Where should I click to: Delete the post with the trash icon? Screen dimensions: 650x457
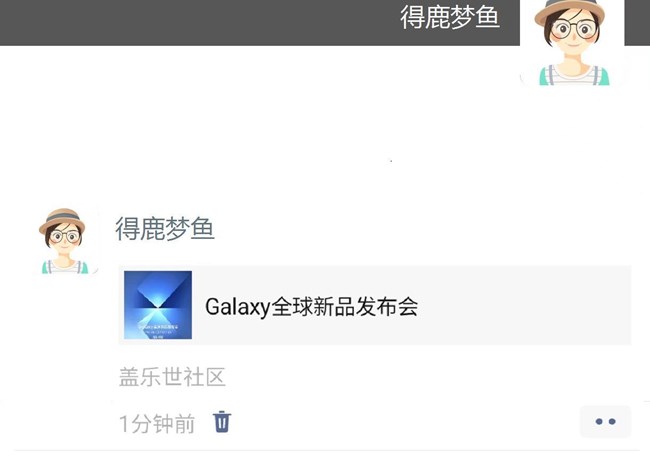coord(222,422)
